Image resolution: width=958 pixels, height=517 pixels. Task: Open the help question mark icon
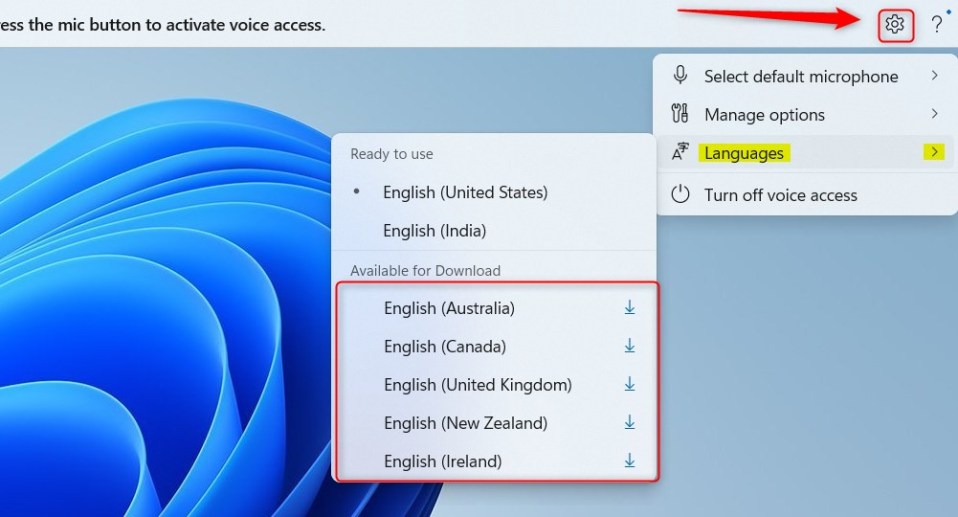coord(937,24)
